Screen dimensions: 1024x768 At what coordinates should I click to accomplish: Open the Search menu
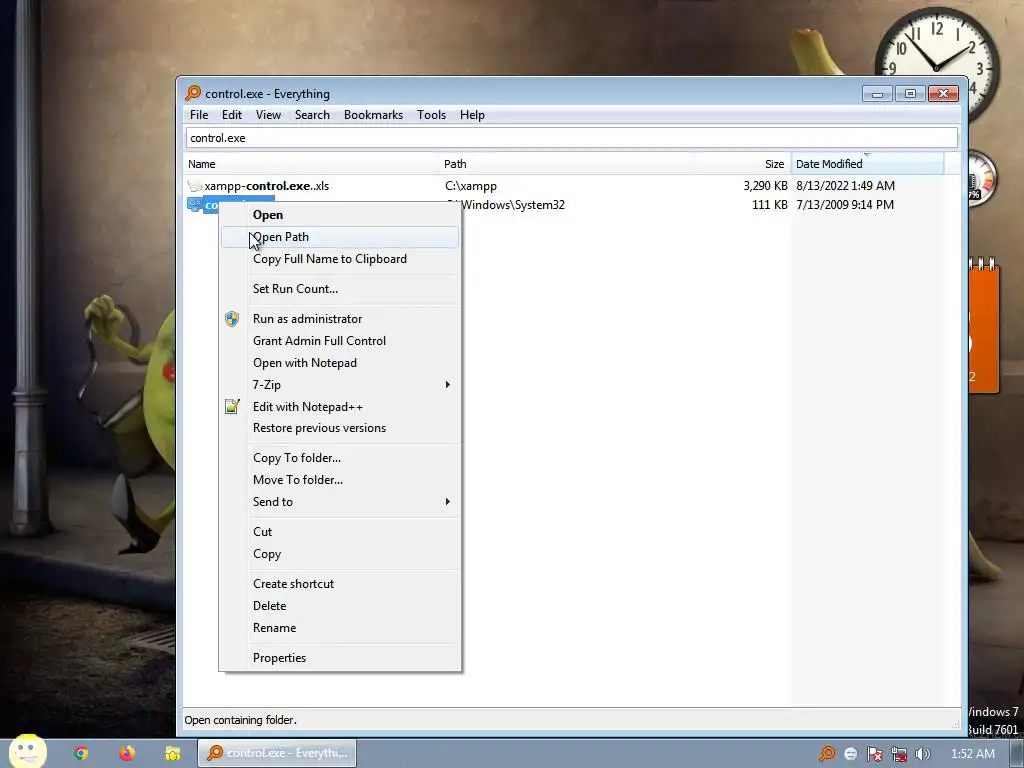pyautogui.click(x=312, y=115)
